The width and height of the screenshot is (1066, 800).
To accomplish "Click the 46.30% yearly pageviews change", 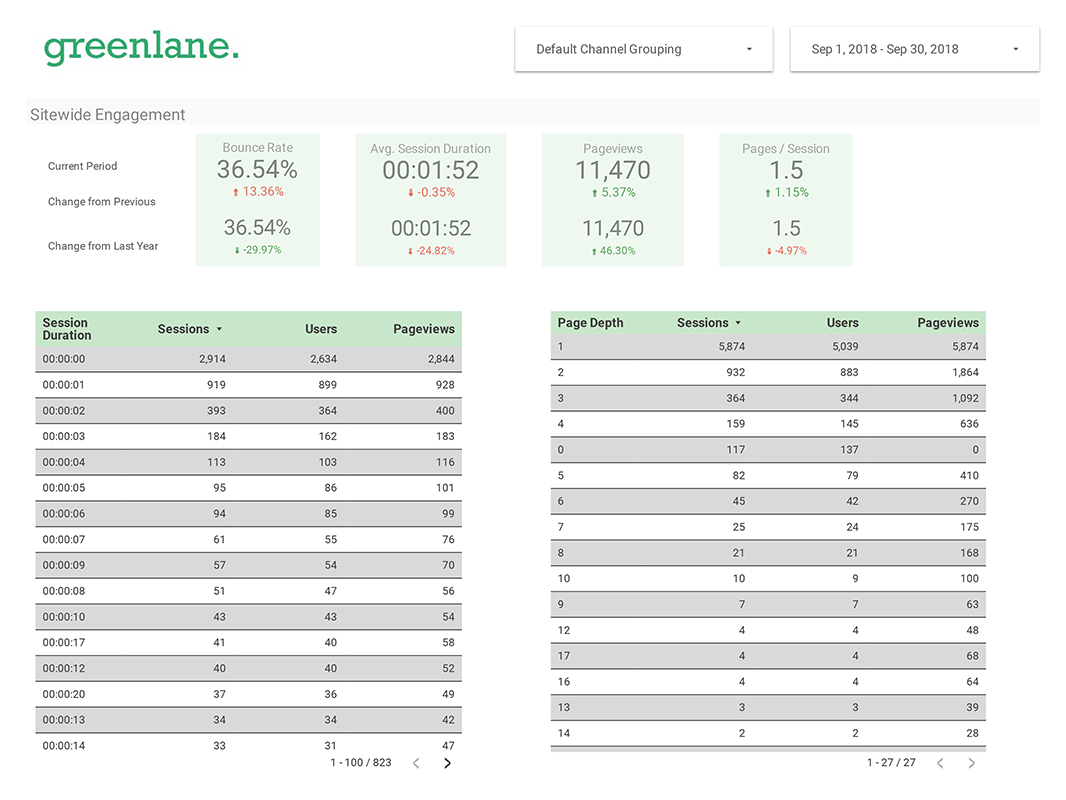I will click(613, 251).
